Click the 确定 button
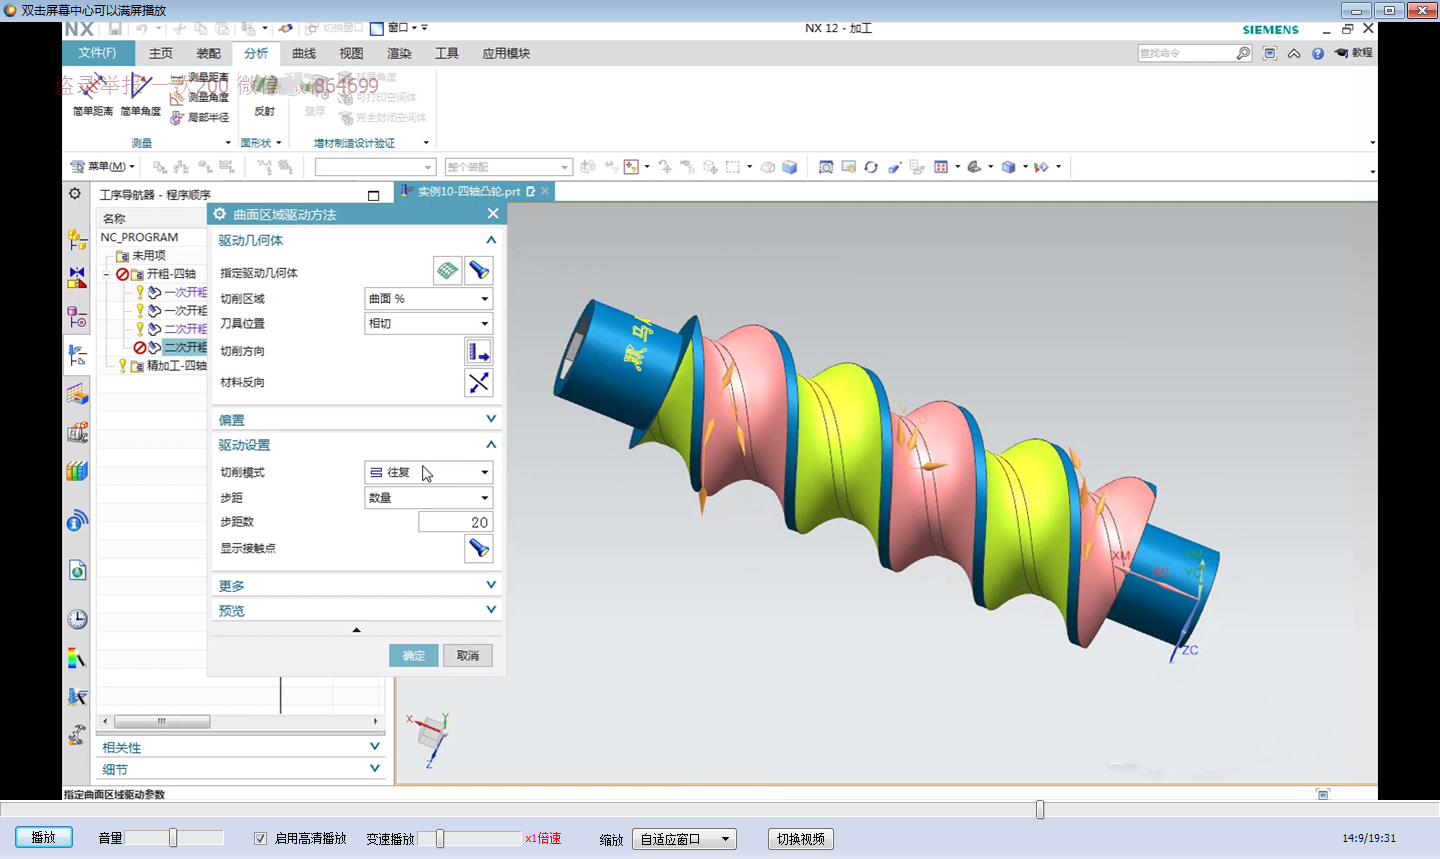 click(413, 656)
